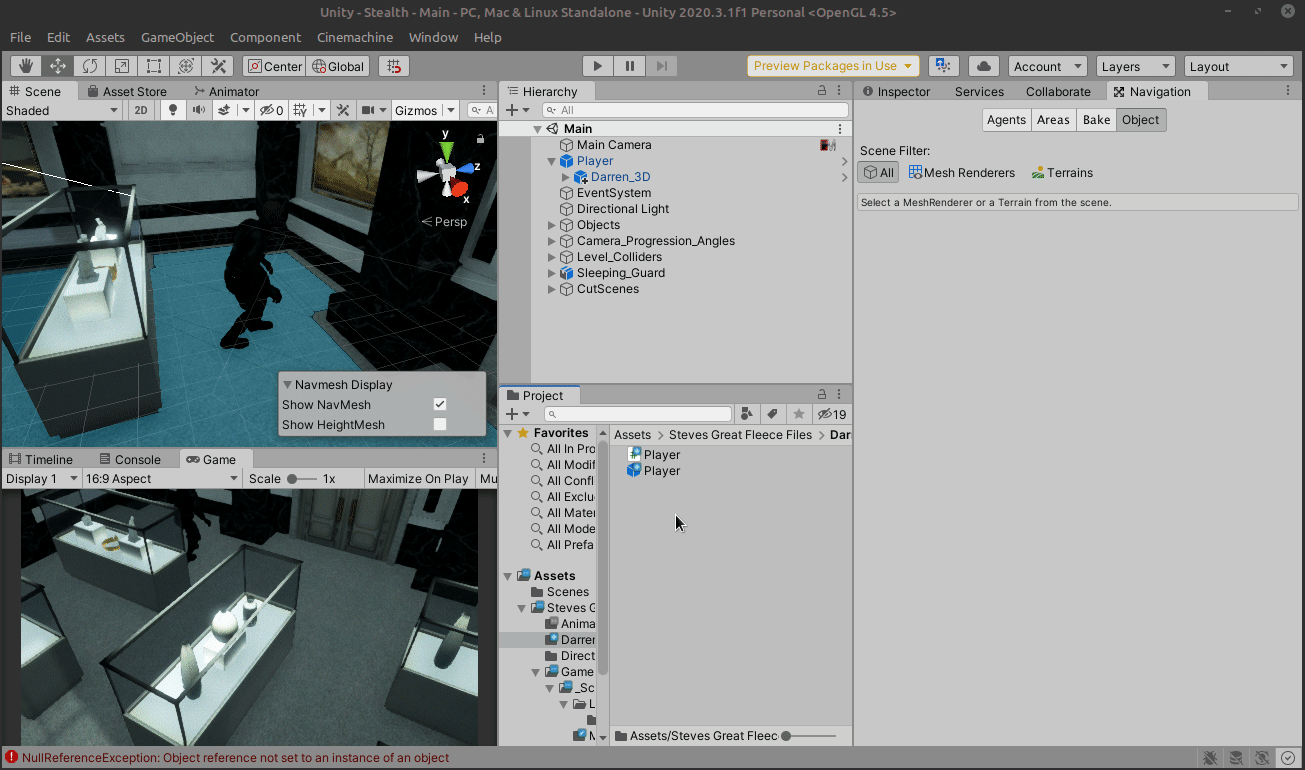Click the error icon in the status bar
Screen dimensions: 1305x770
11,758
